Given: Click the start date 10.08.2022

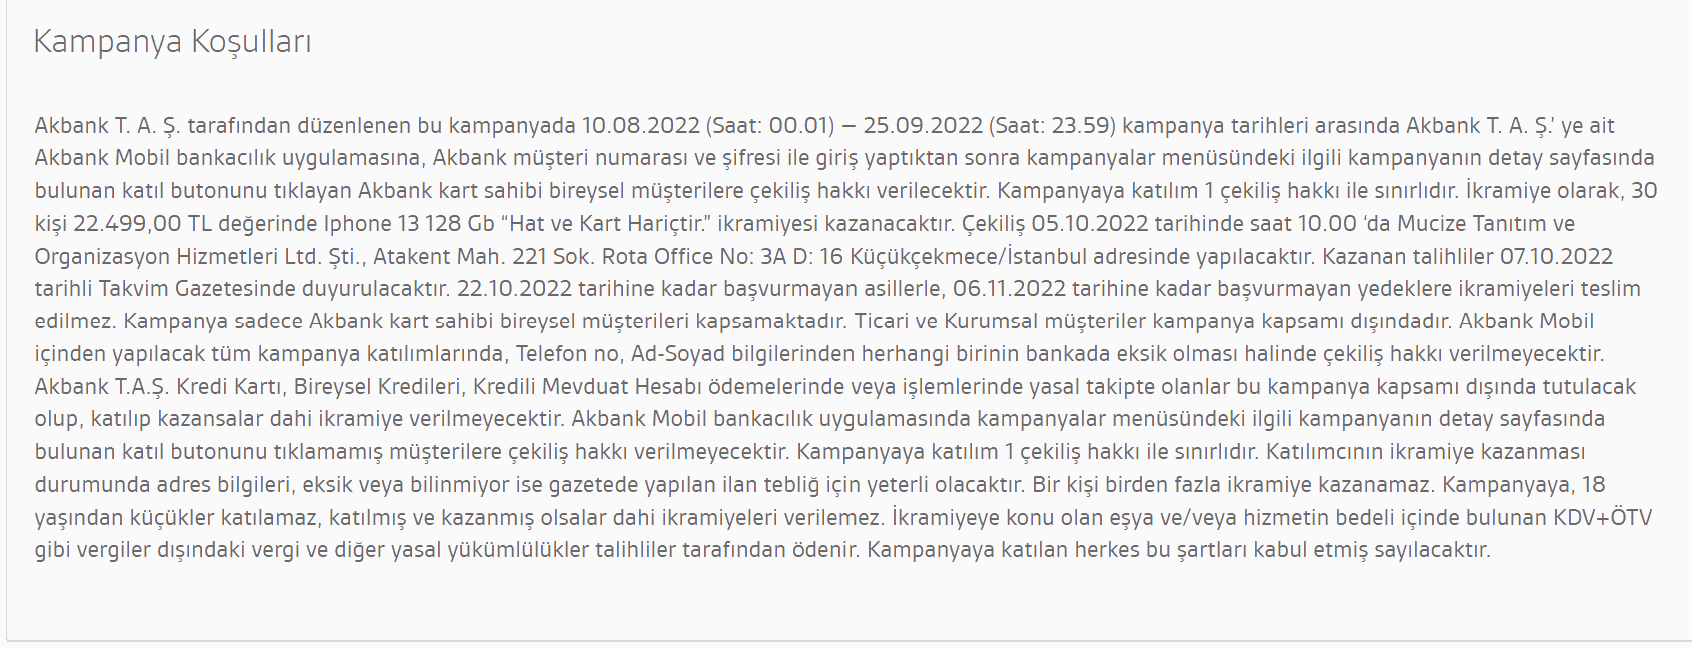Looking at the screenshot, I should coord(640,126).
